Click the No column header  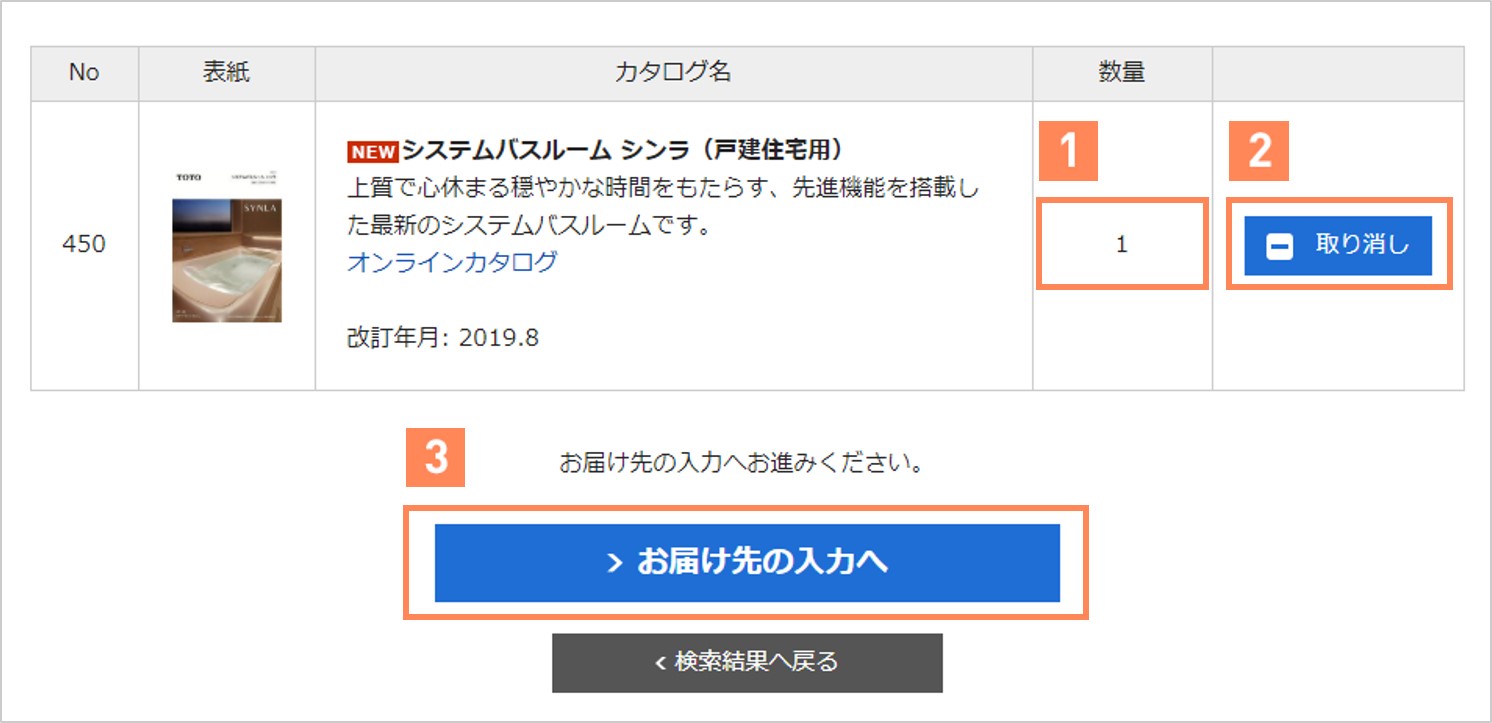pos(84,73)
